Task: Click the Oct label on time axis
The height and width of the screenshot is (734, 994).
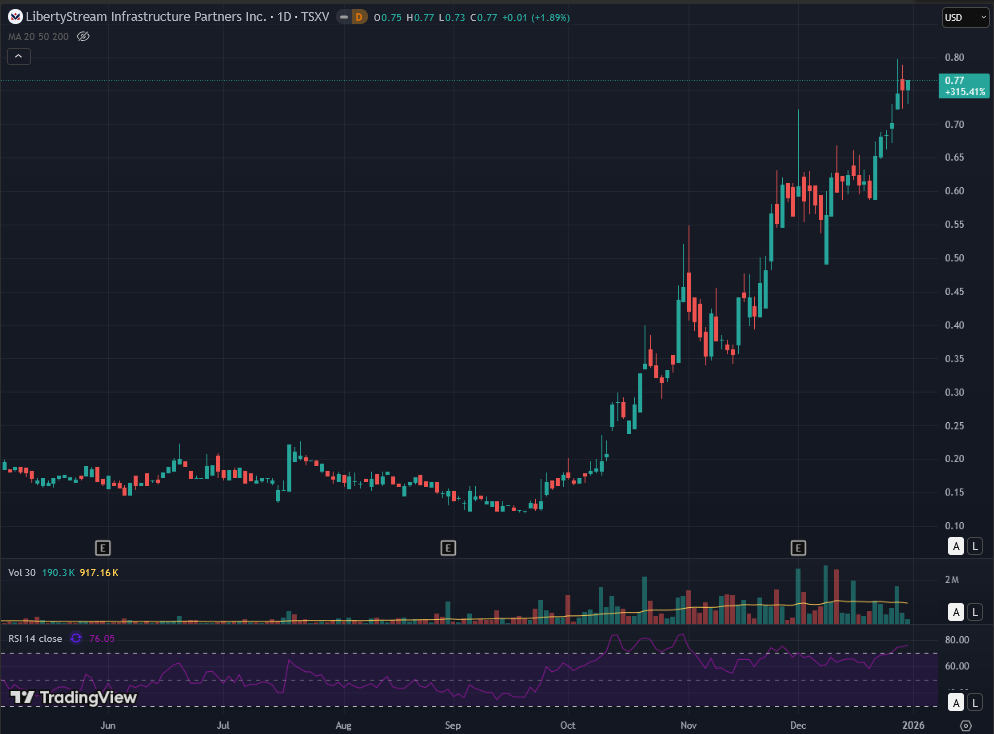Action: pyautogui.click(x=568, y=725)
